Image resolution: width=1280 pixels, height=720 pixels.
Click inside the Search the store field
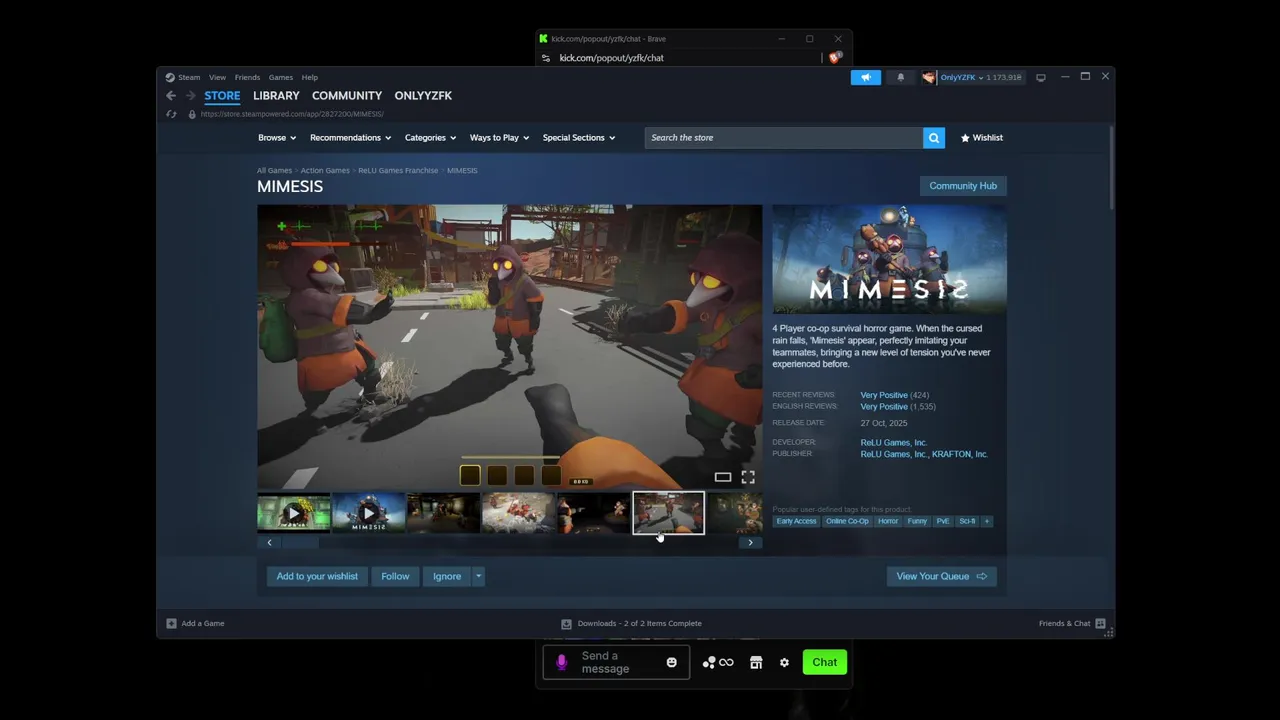(x=784, y=138)
